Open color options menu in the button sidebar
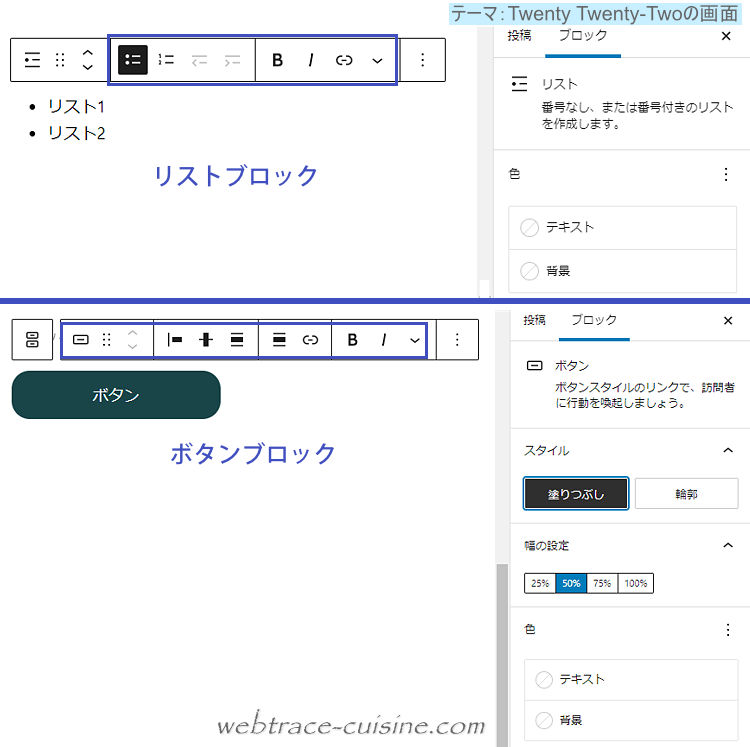Viewport: 750px width, 747px height. point(728,630)
